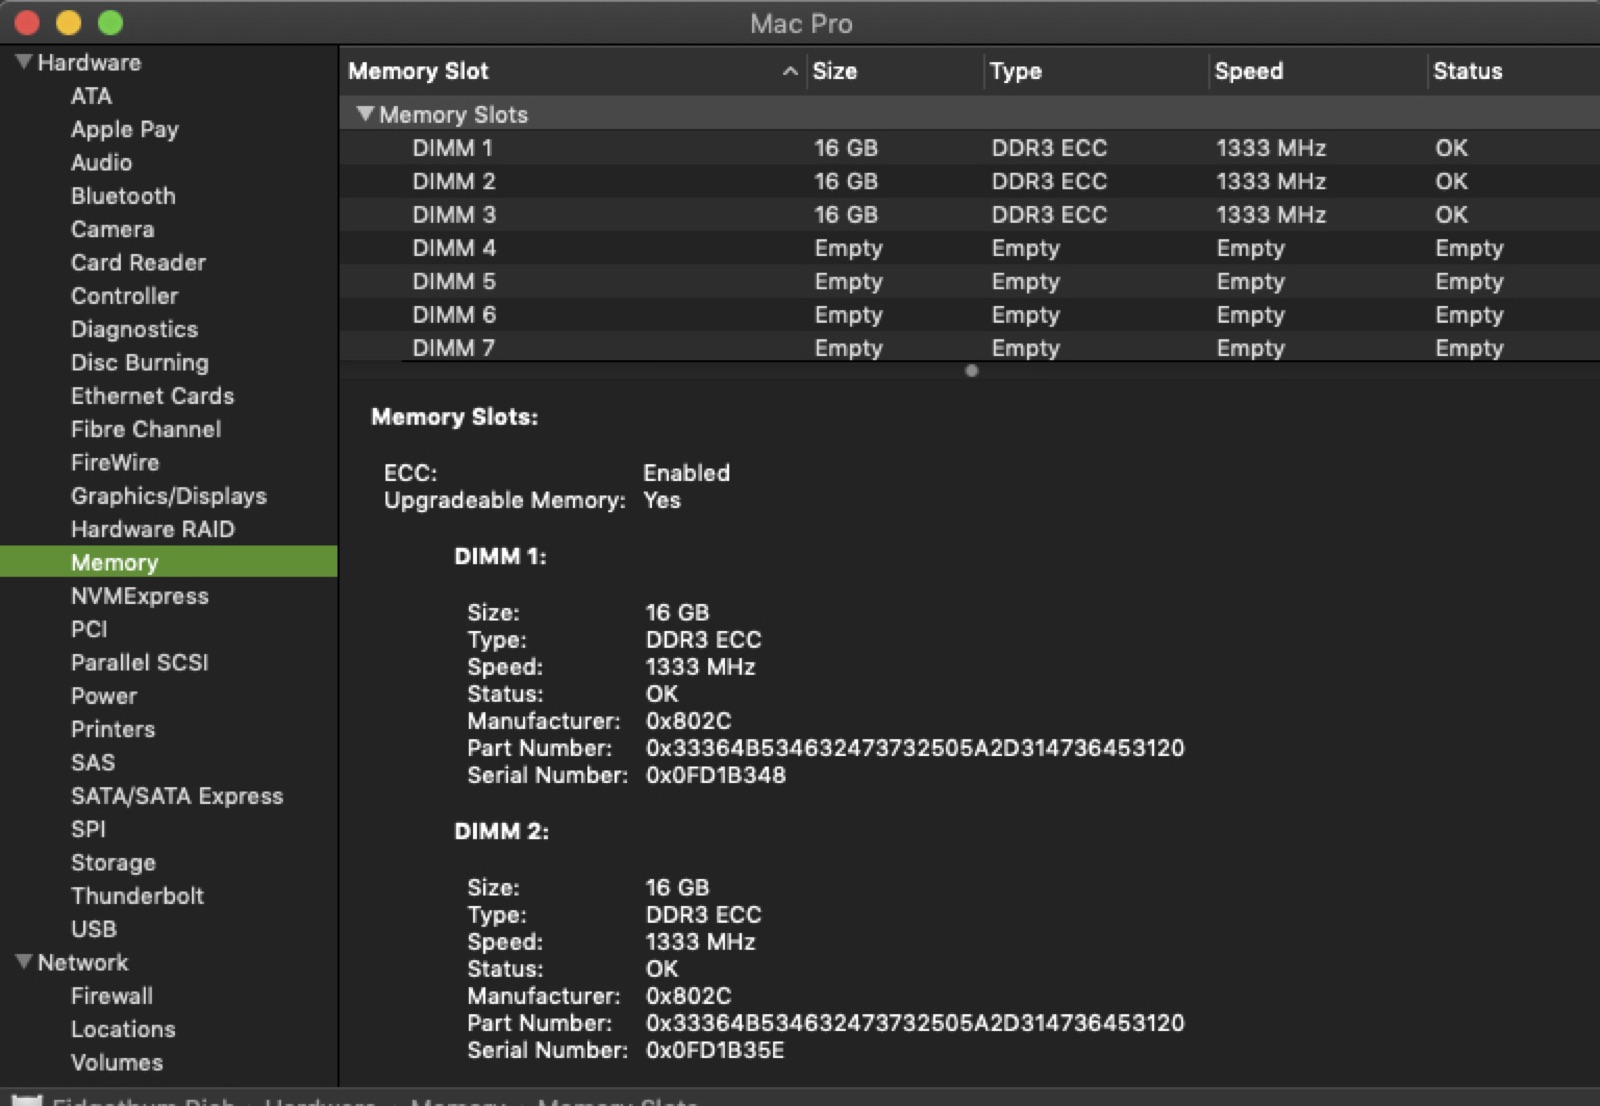The width and height of the screenshot is (1600, 1106).
Task: Open Hardware RAID information
Action: pyautogui.click(x=153, y=529)
